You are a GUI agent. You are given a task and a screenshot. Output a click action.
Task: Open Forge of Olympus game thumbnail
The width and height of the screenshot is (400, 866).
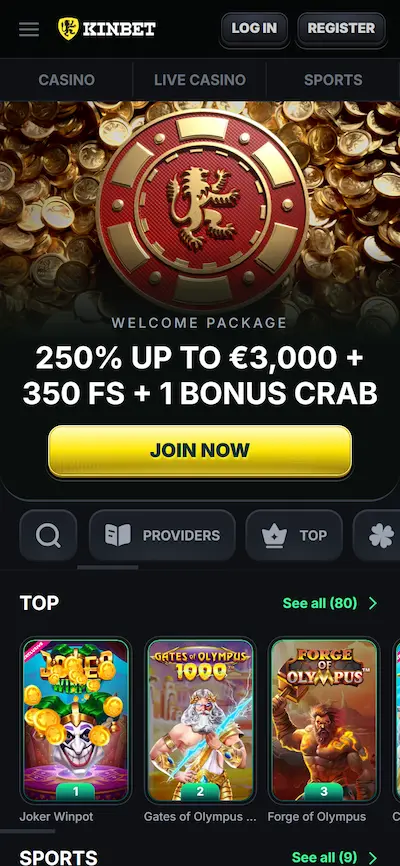coord(324,720)
